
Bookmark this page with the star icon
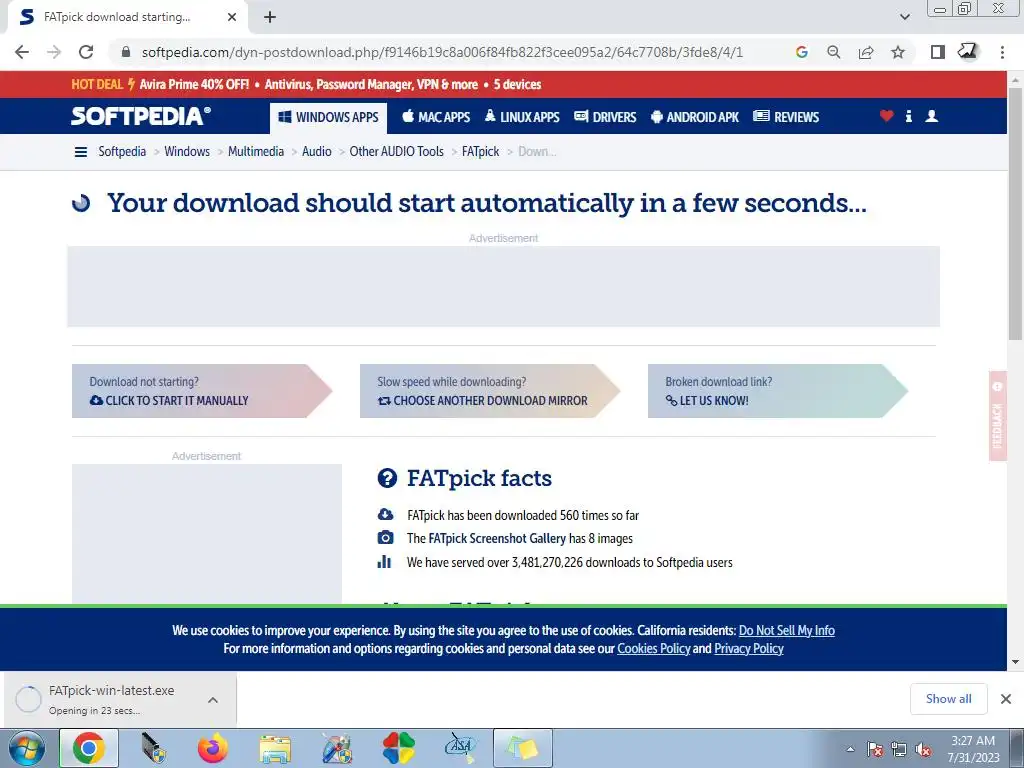[898, 52]
